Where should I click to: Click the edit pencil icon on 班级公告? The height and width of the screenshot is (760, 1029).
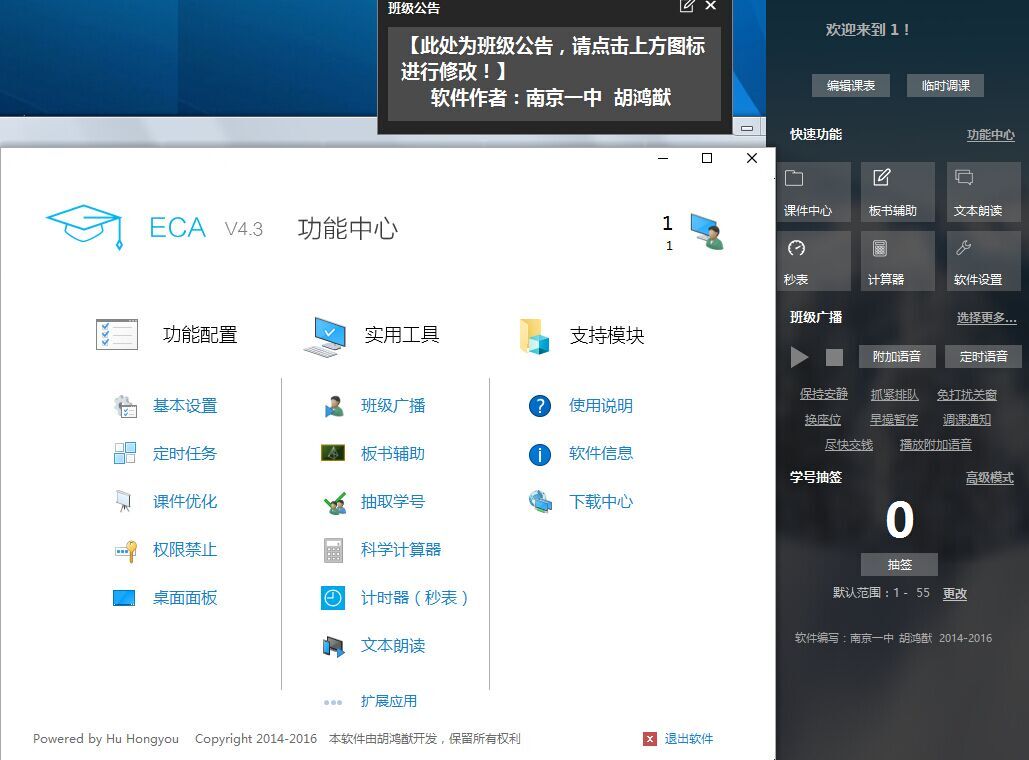[686, 6]
